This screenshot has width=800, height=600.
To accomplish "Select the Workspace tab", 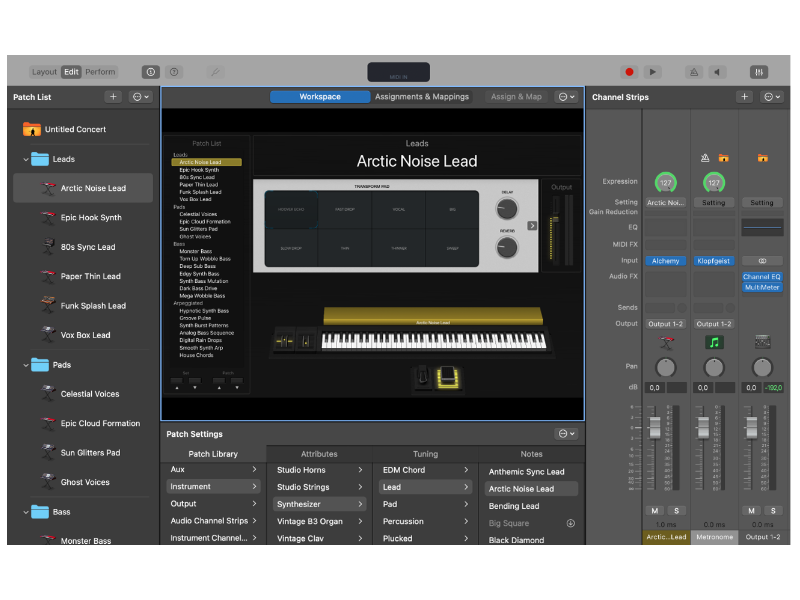I will click(x=320, y=96).
